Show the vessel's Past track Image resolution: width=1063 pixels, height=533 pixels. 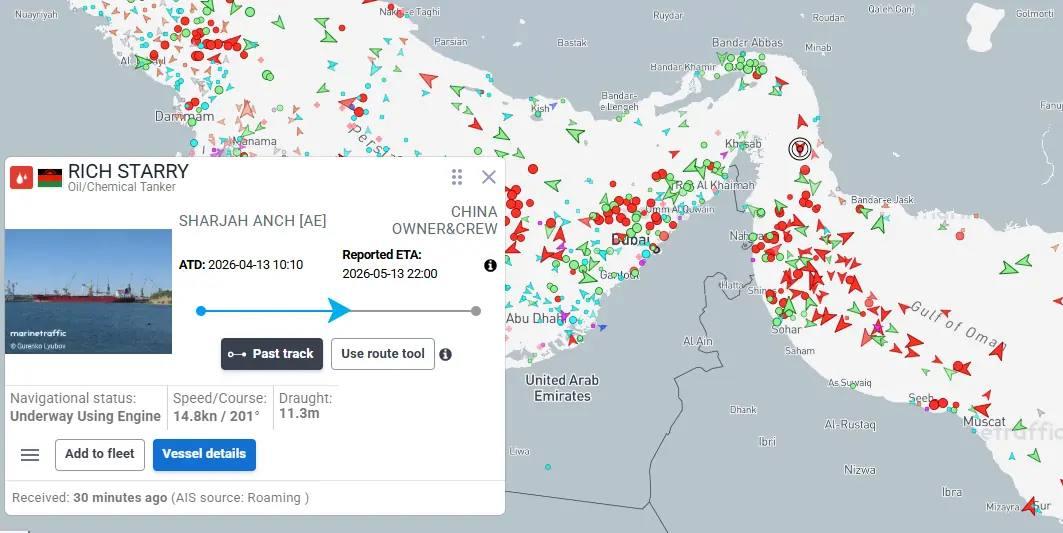tap(271, 354)
